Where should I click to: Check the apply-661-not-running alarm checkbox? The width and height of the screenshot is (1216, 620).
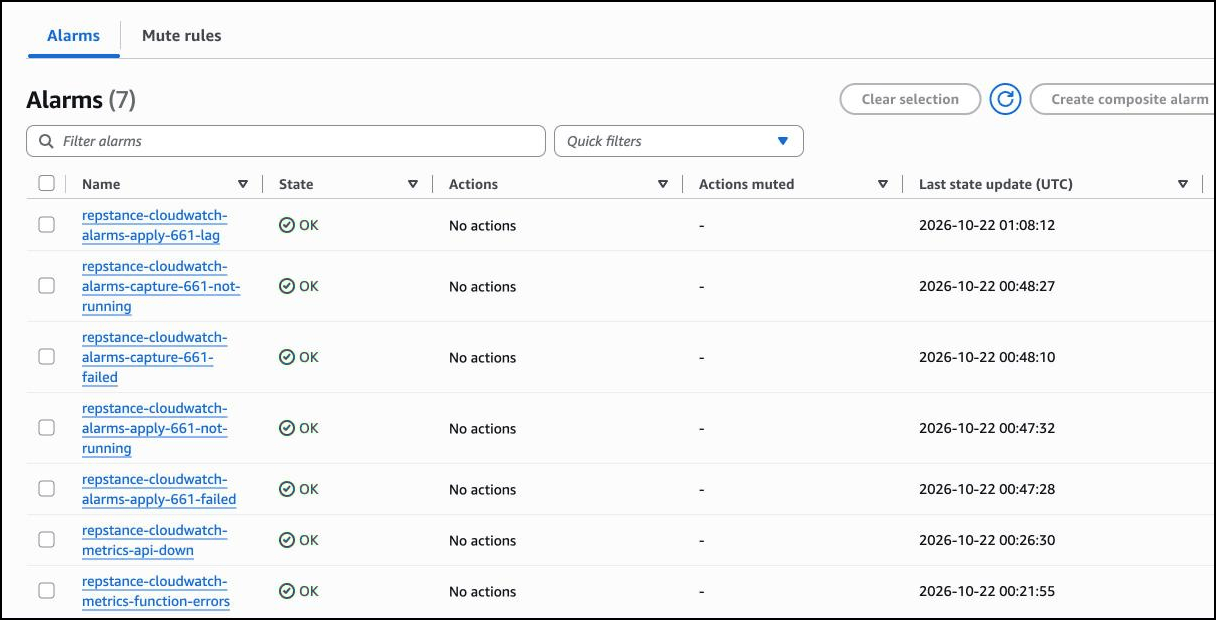coord(46,428)
